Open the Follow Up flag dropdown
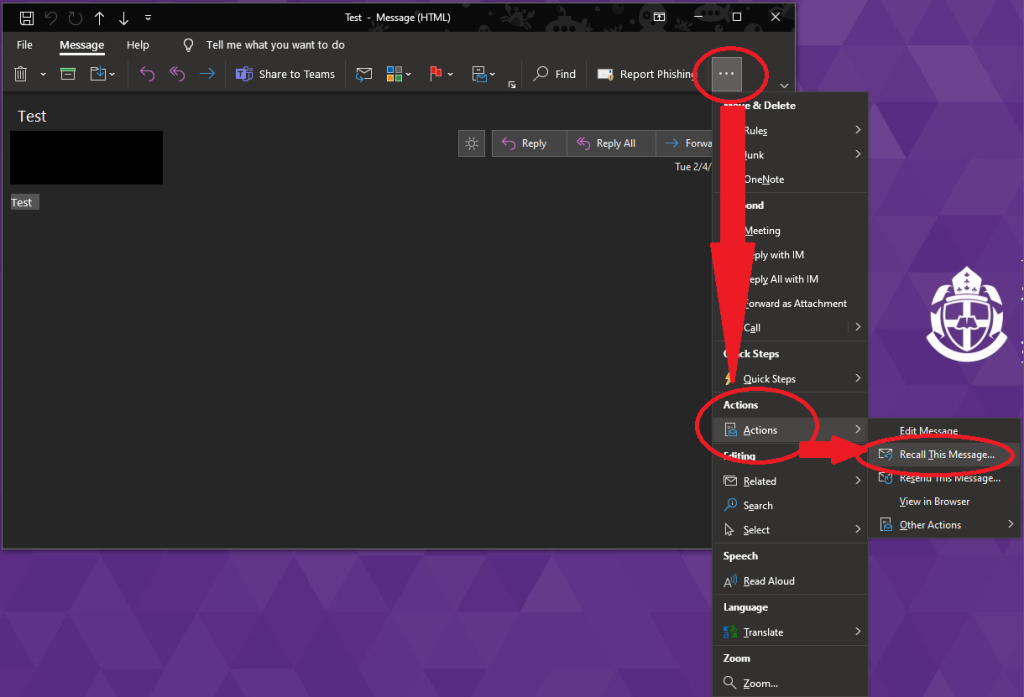 click(441, 74)
